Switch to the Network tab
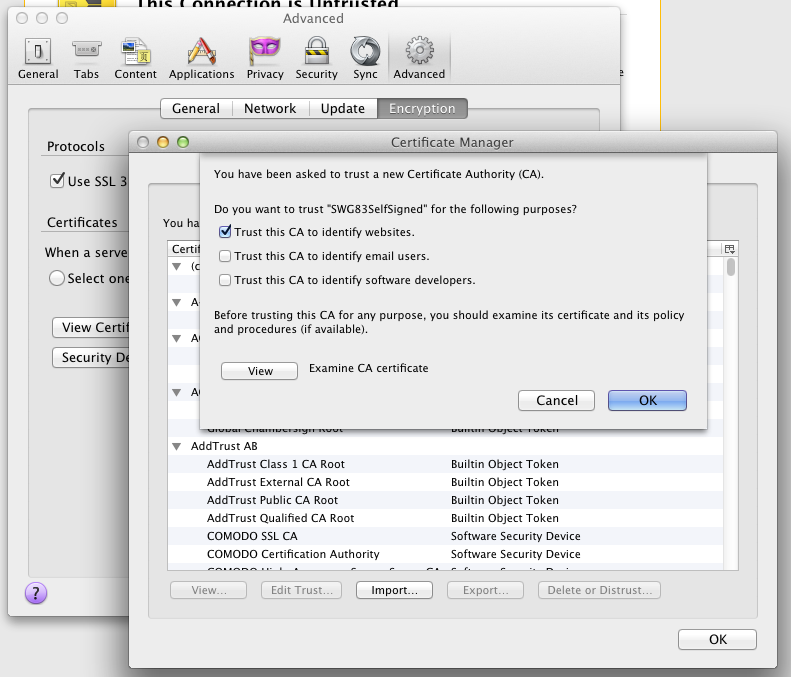Screen dimensions: 791x677 tap(270, 108)
